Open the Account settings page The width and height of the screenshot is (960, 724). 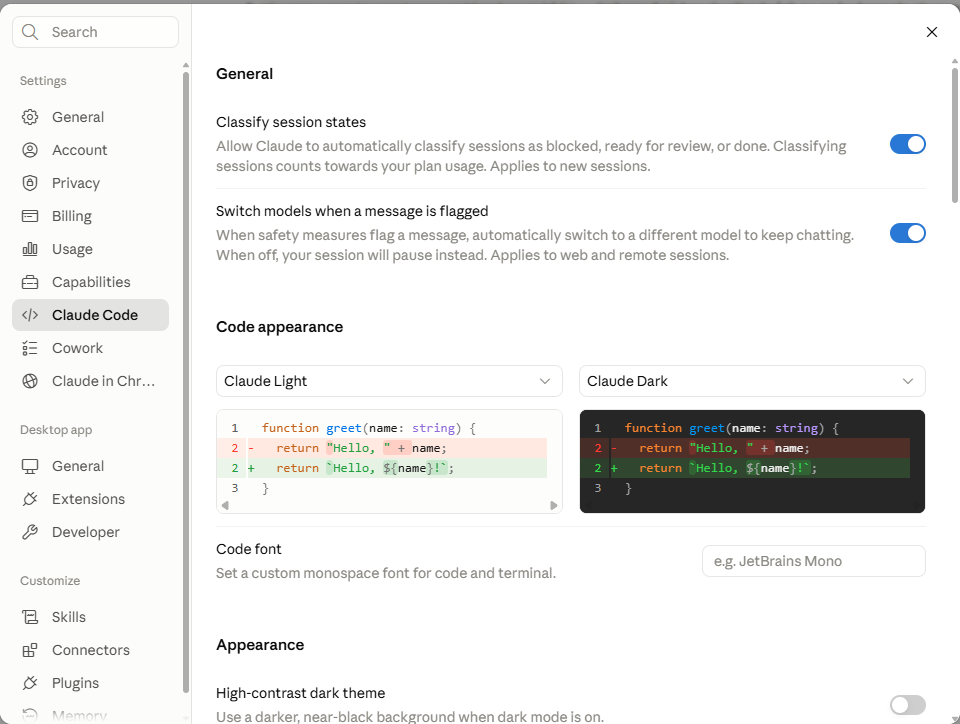point(91,150)
